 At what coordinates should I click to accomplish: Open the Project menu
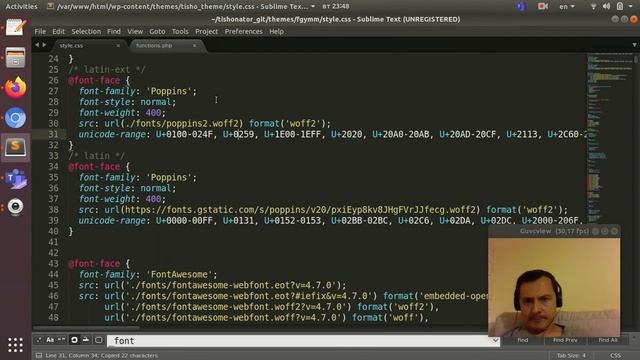point(207,31)
